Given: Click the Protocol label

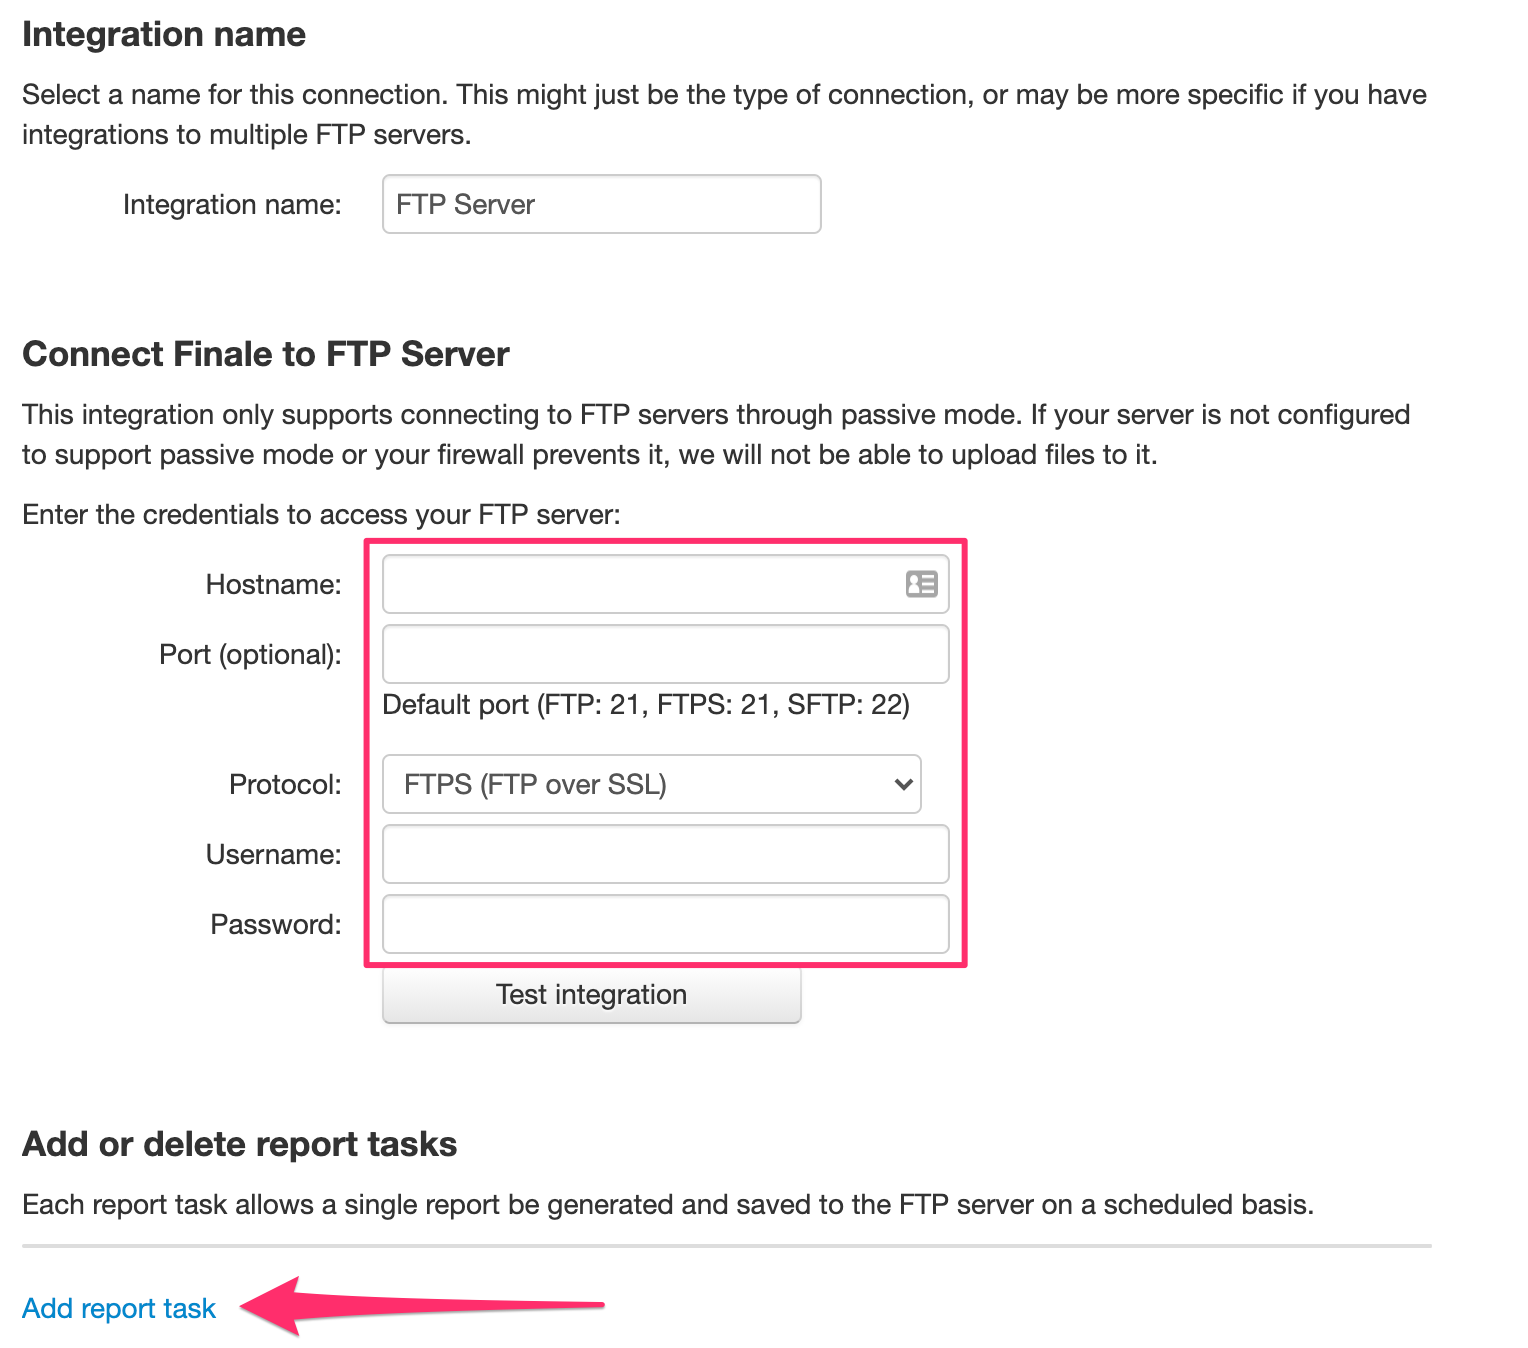Looking at the screenshot, I should (x=286, y=784).
